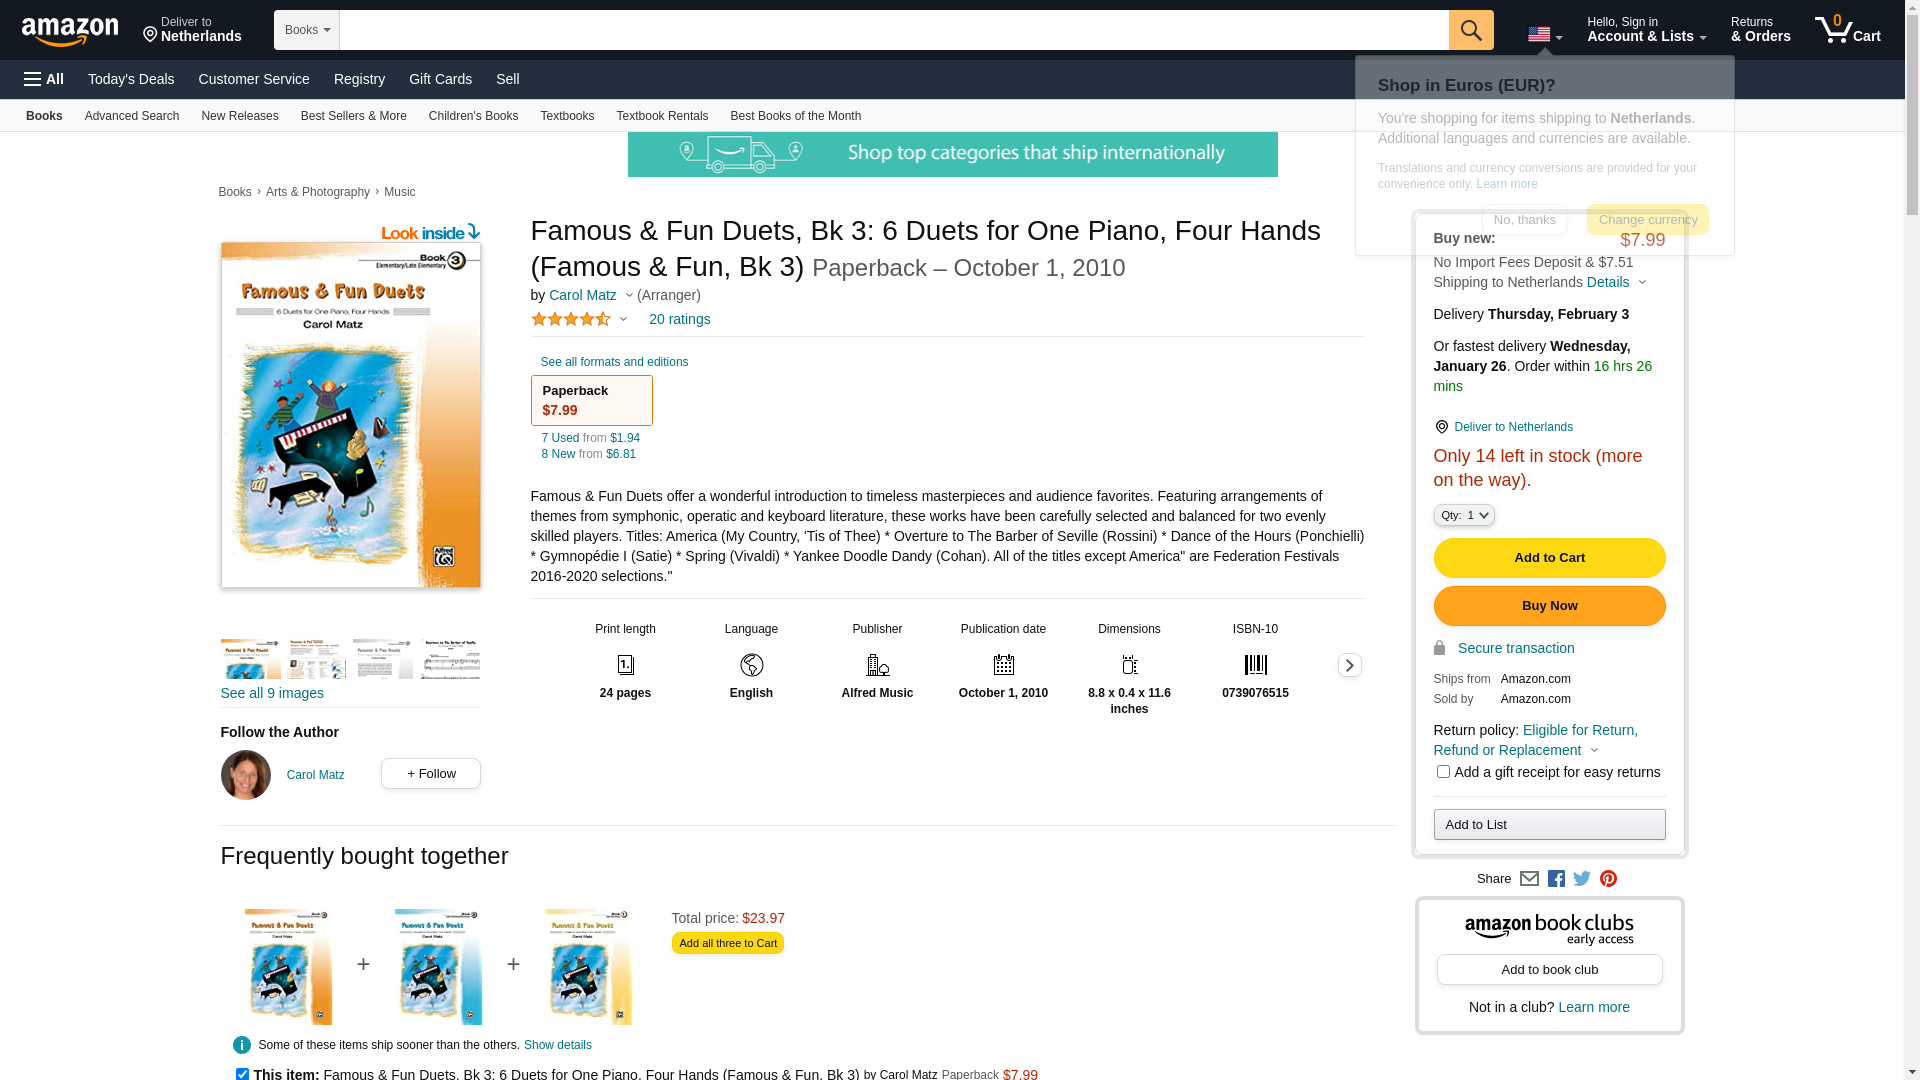1920x1080 pixels.
Task: Share this book on Twitter
Action: pos(1582,879)
